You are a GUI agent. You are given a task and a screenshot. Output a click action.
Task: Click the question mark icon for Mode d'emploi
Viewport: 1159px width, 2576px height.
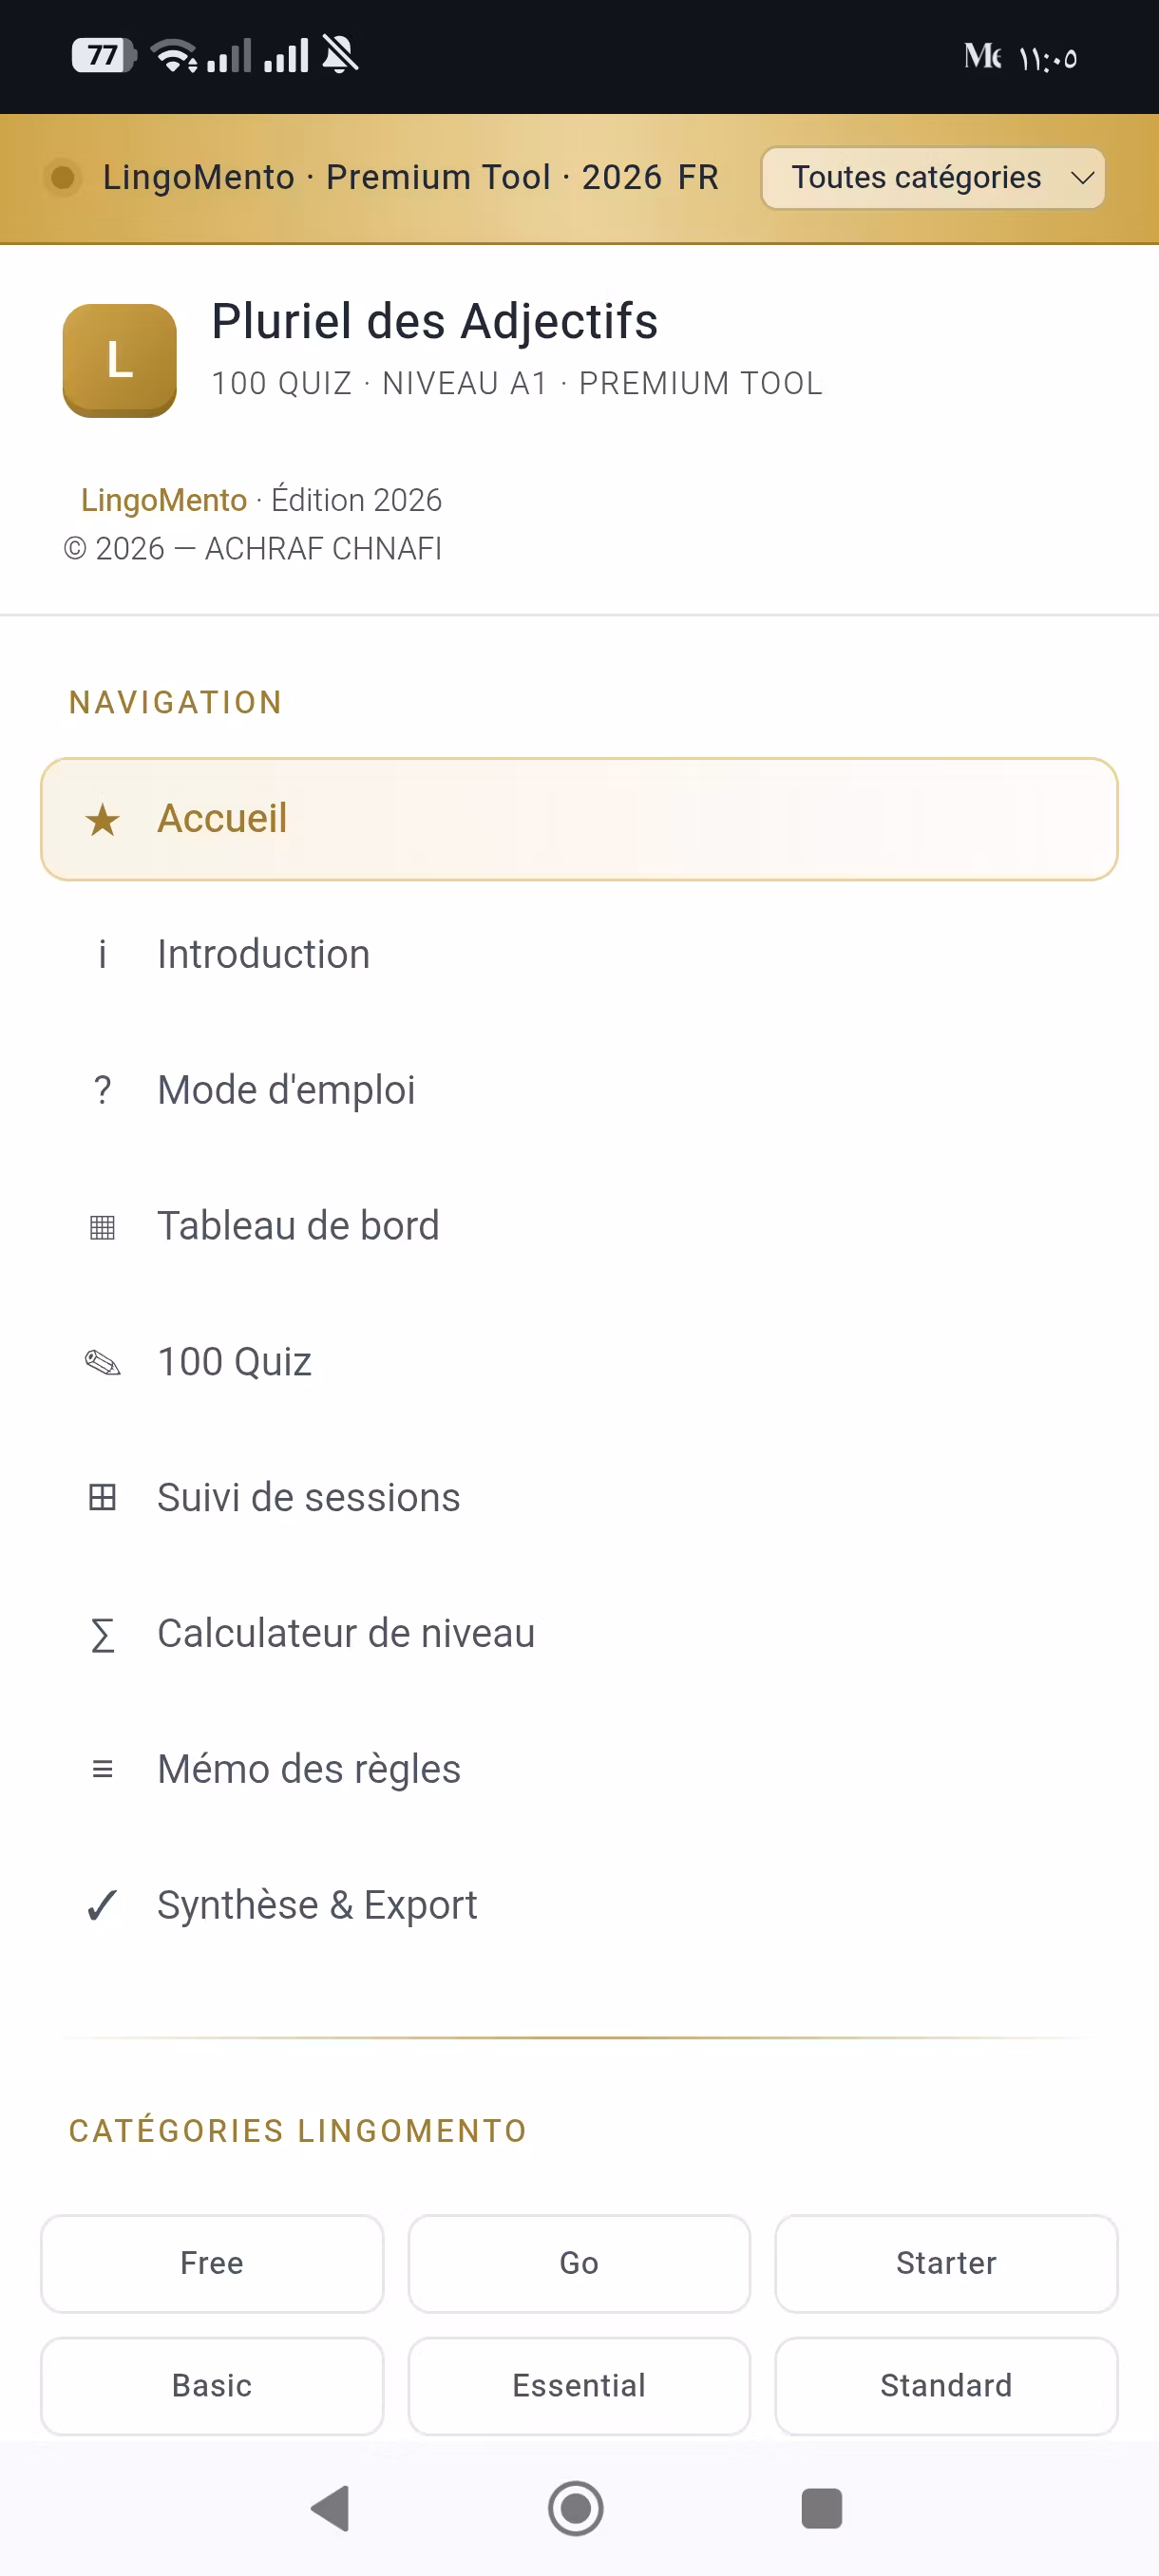(x=102, y=1090)
